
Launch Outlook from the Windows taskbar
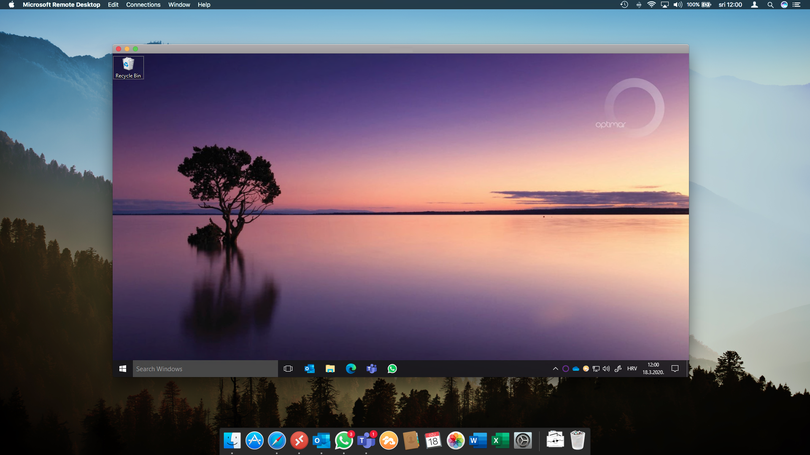[x=309, y=369]
